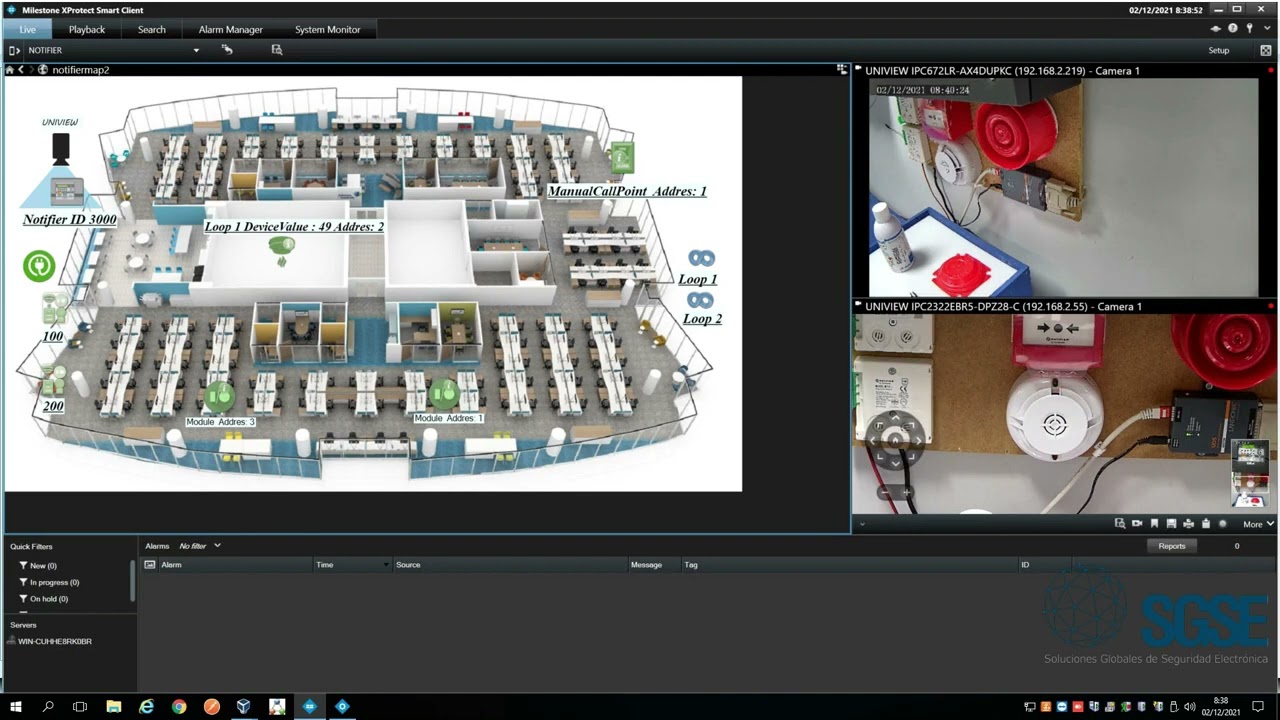Image resolution: width=1280 pixels, height=720 pixels.
Task: Filter alarms by On hold (0)
Action: tap(43, 599)
